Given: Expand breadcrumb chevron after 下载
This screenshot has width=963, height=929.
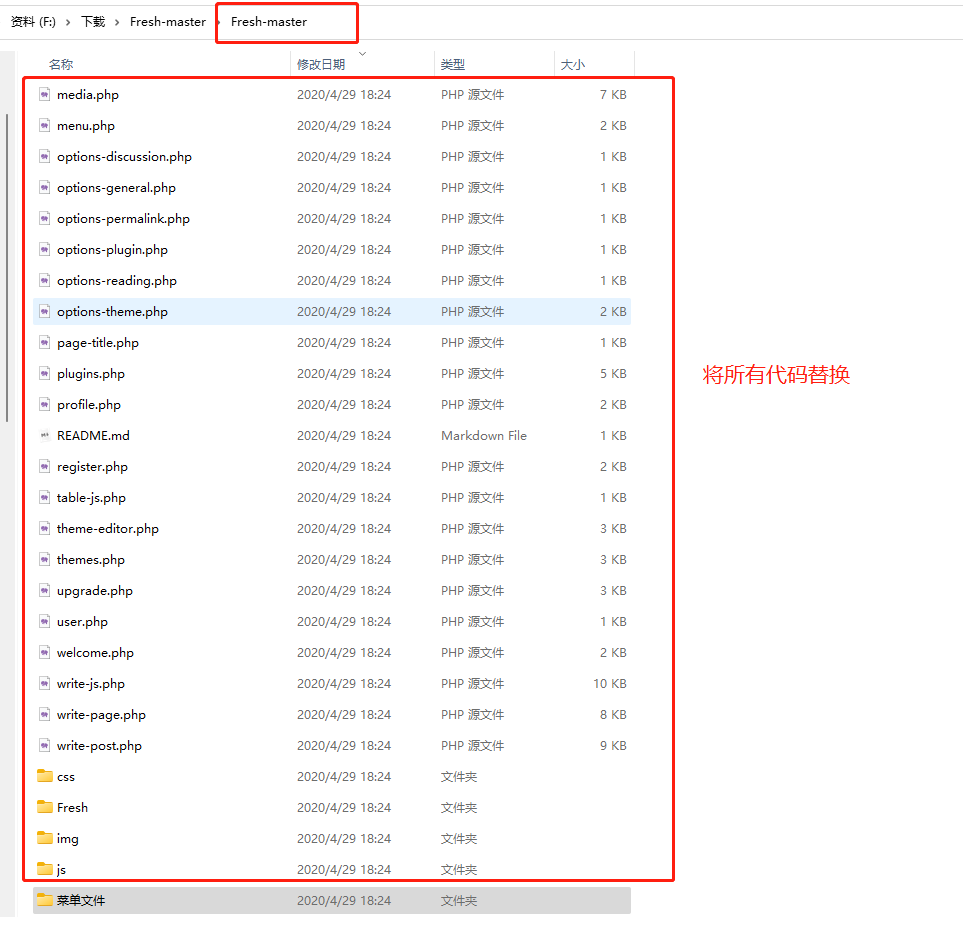Looking at the screenshot, I should click(x=117, y=22).
